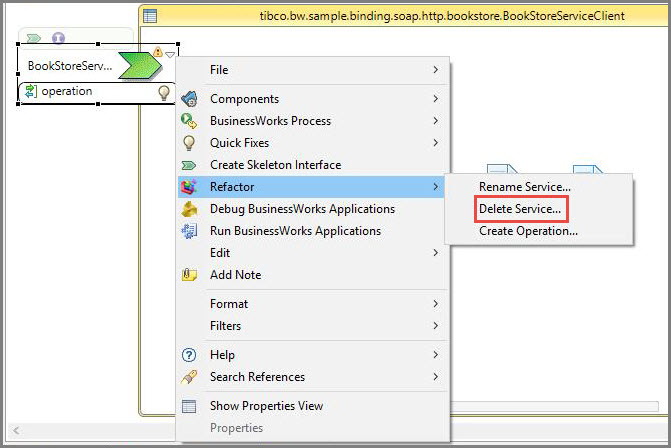Choose Debug BusinessWorks Applications
This screenshot has width=671, height=448.
(x=313, y=209)
